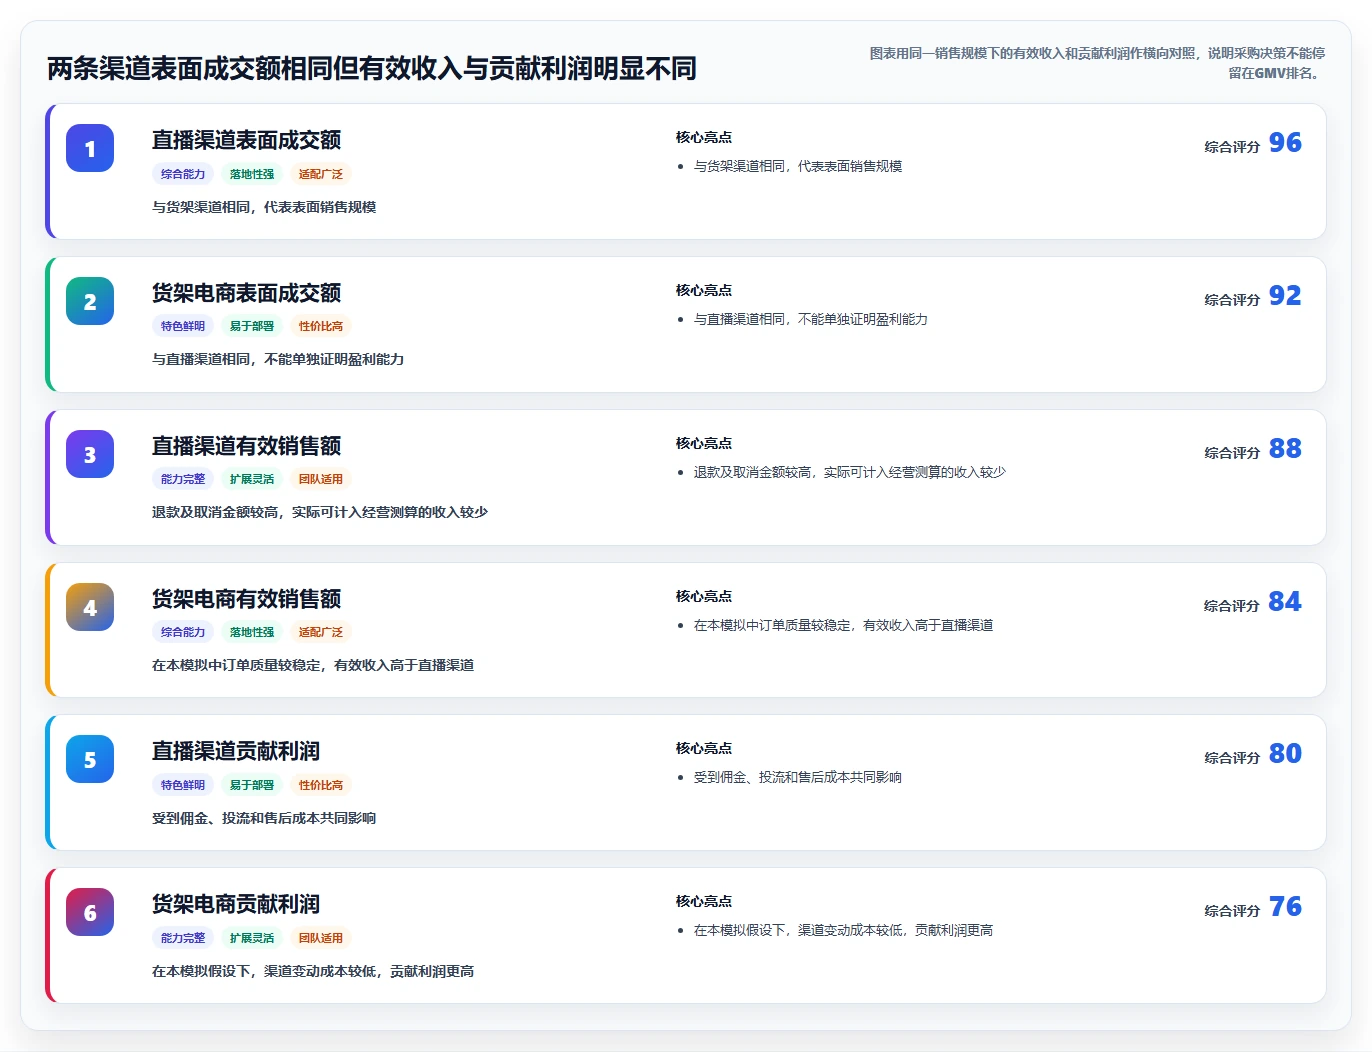The image size is (1372, 1052).
Task: Click 能力完整 tag in 直播渠道有效销售额 card
Action: tap(183, 479)
